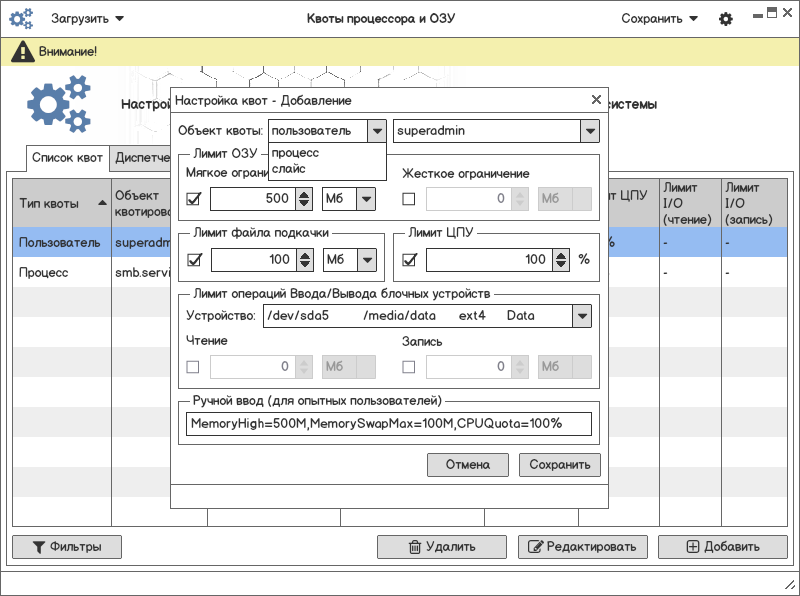Enable the I/O read limit checkbox

click(194, 367)
